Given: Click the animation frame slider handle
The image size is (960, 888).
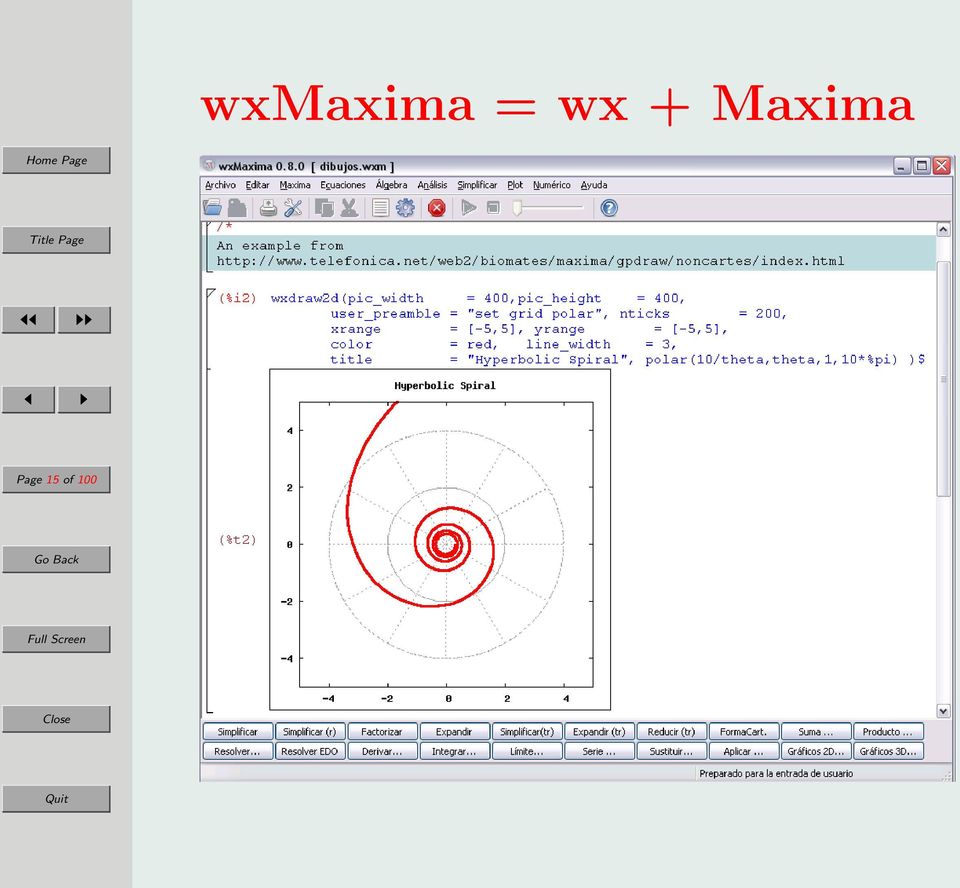Looking at the screenshot, I should [517, 208].
